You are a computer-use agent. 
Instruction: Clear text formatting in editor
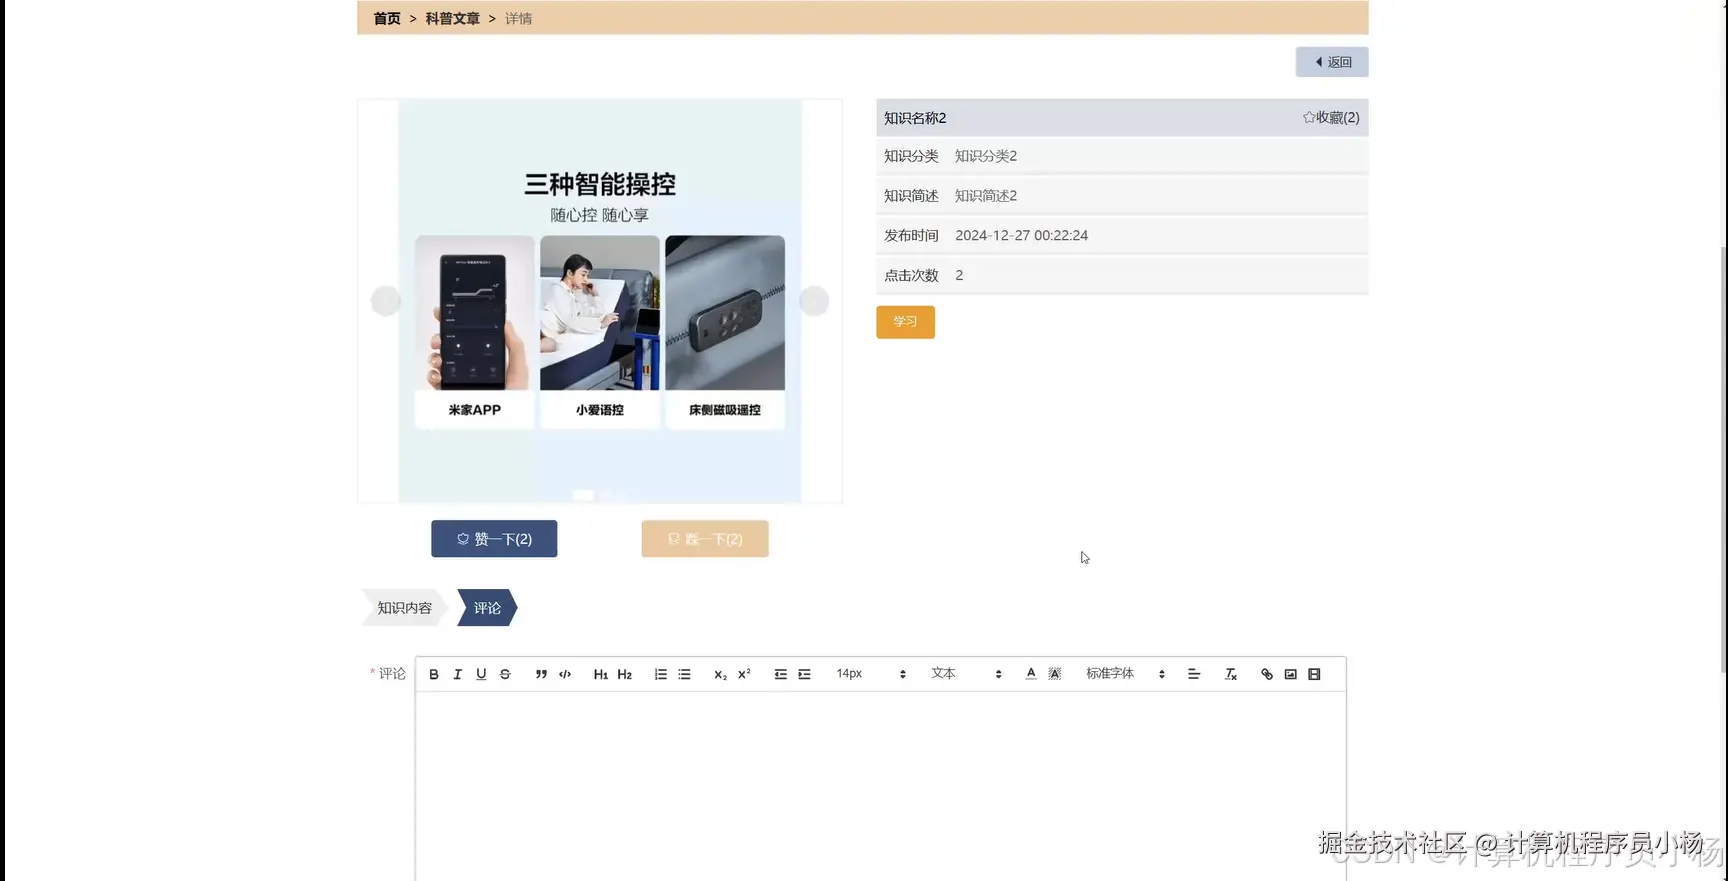(1231, 674)
